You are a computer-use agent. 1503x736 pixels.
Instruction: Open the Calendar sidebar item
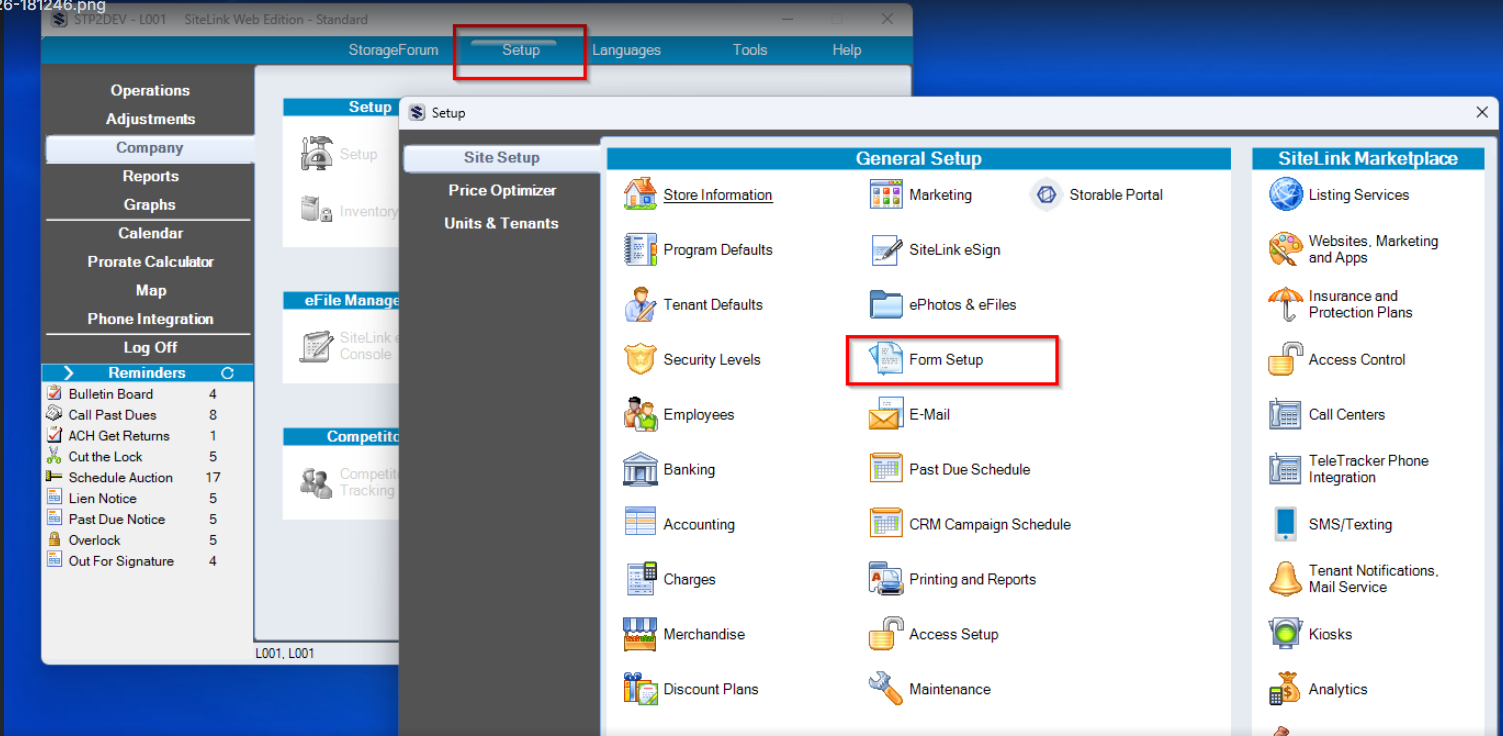coord(150,233)
